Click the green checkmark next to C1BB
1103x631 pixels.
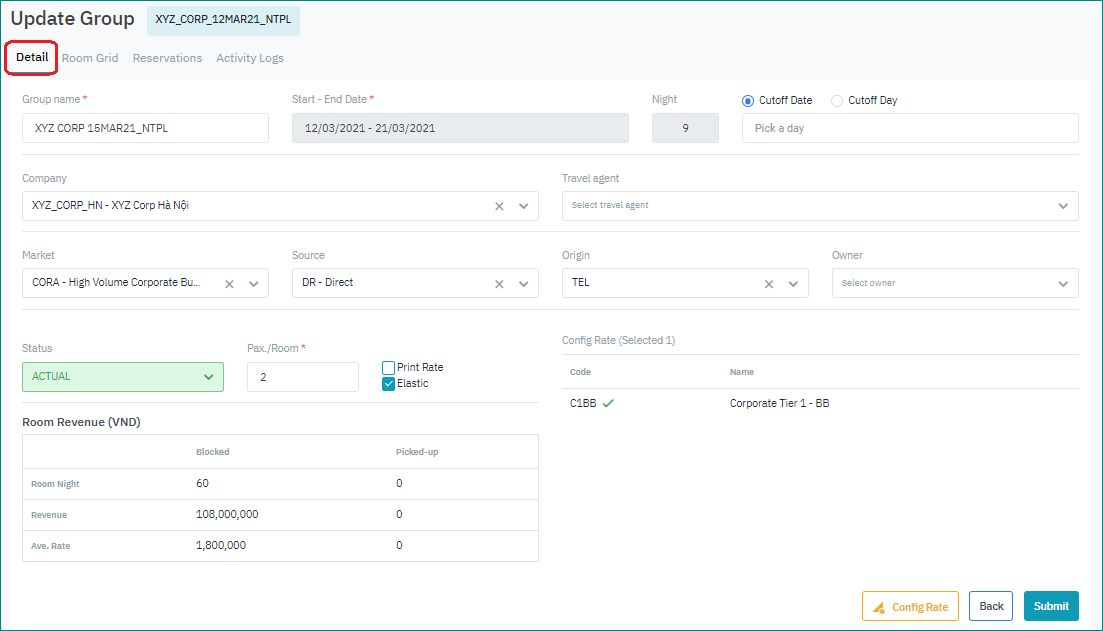[x=608, y=404]
